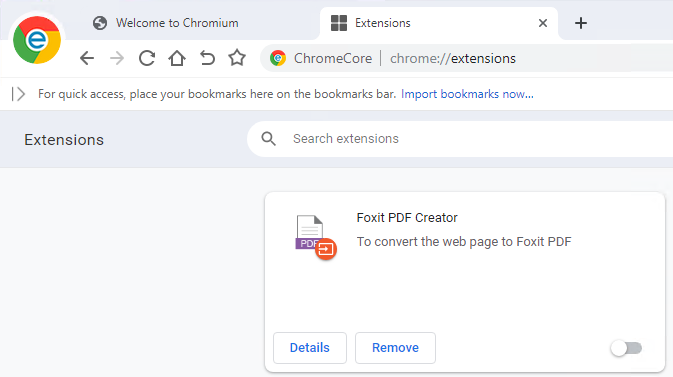Reload the page with refresh icon

[147, 58]
